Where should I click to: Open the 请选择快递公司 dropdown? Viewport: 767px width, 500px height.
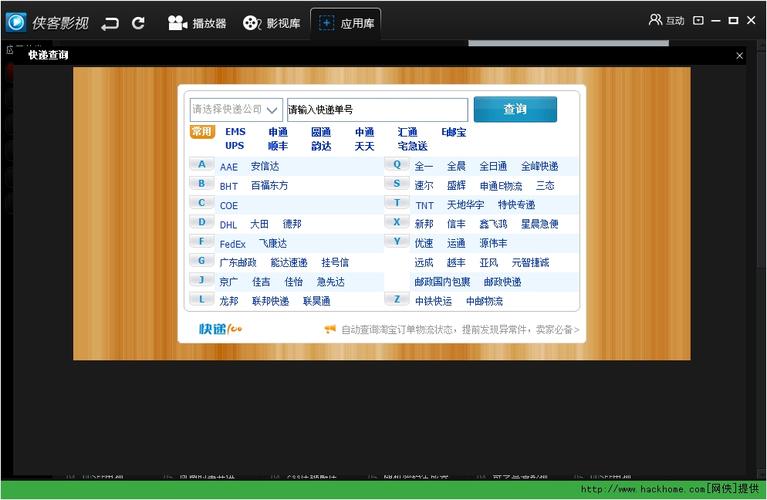pos(236,110)
